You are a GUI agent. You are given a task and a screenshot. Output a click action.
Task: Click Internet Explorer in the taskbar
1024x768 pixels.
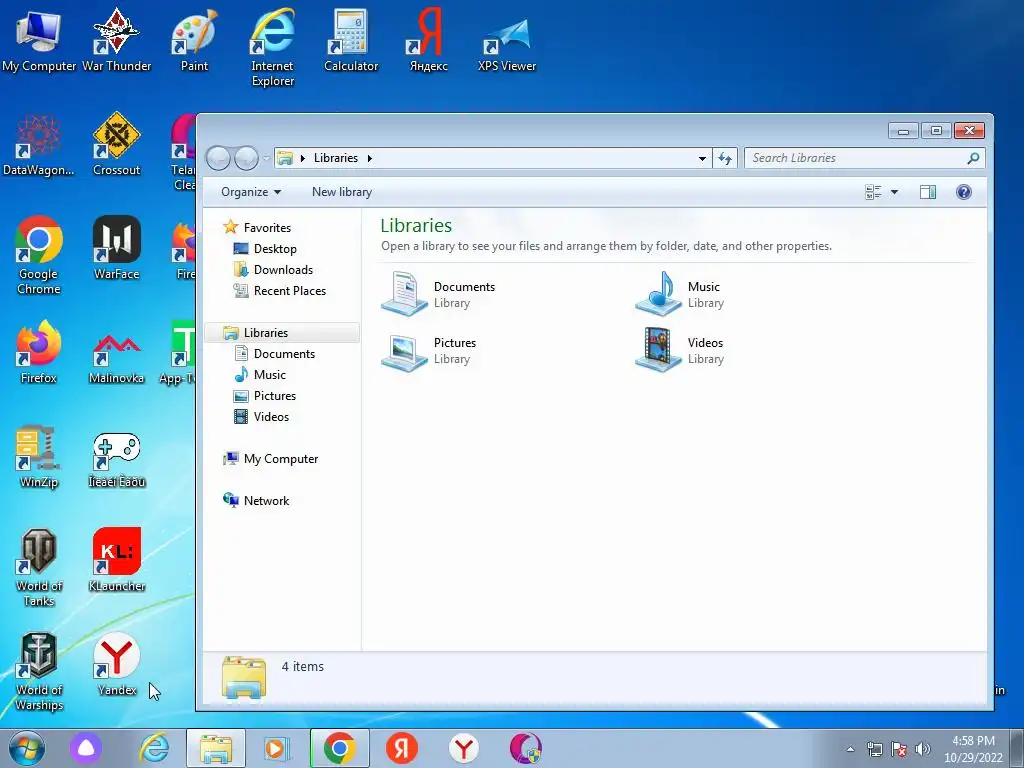click(x=154, y=748)
